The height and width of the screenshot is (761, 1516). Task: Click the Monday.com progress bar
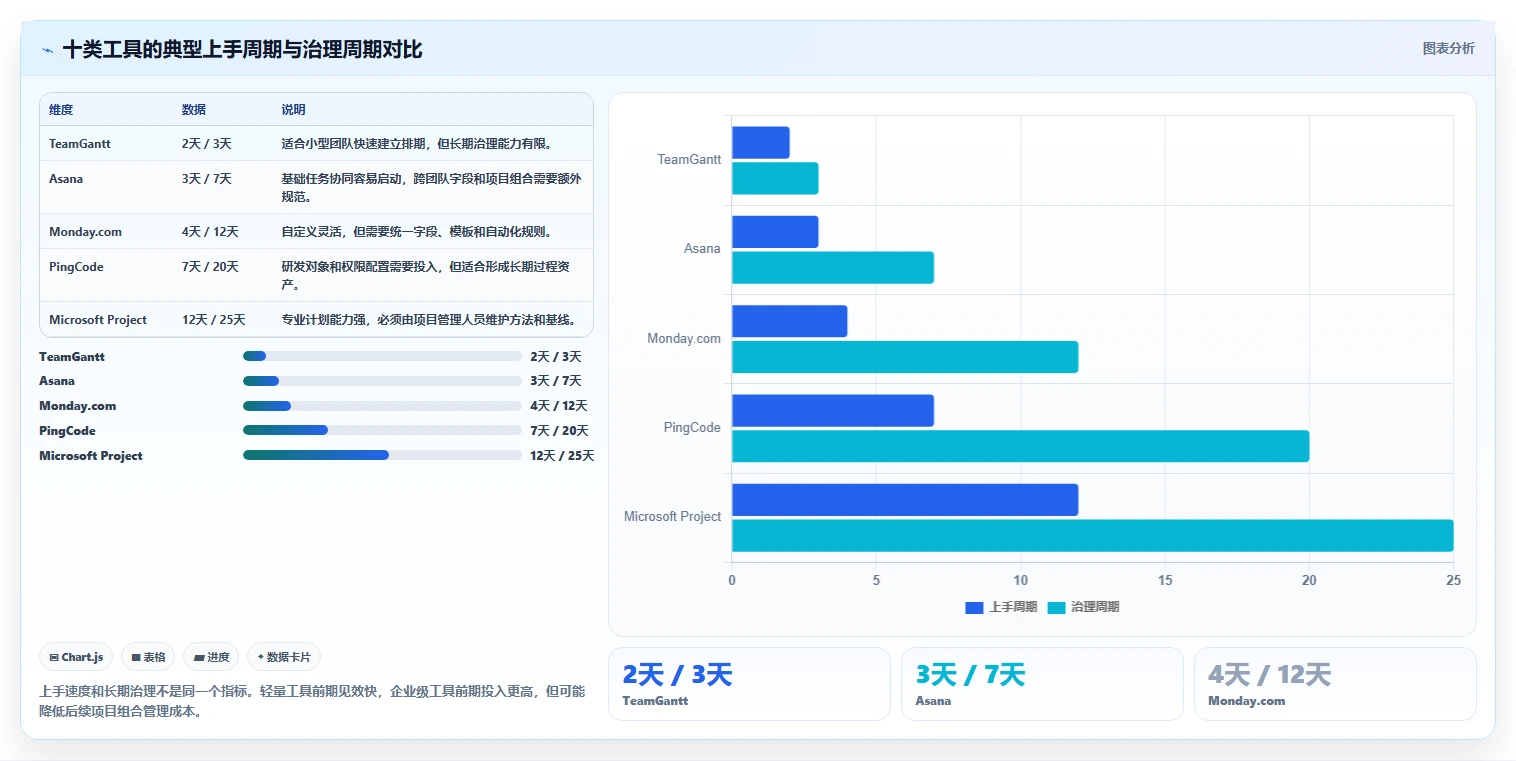(382, 406)
